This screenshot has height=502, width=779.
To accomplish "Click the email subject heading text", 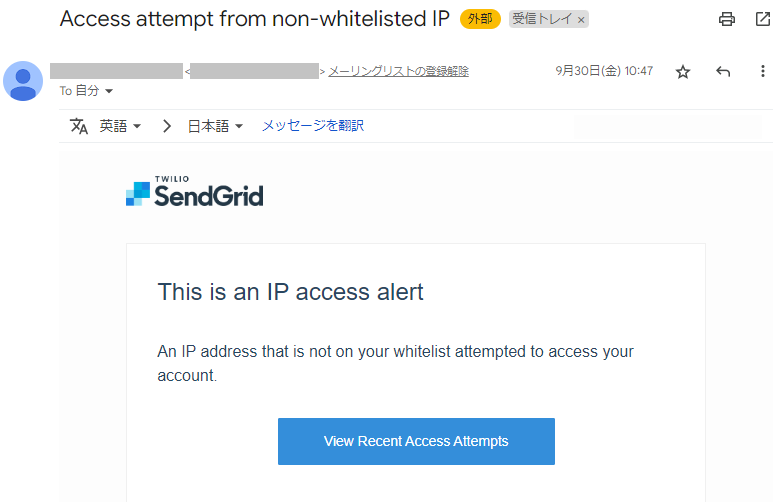I will coord(254,19).
